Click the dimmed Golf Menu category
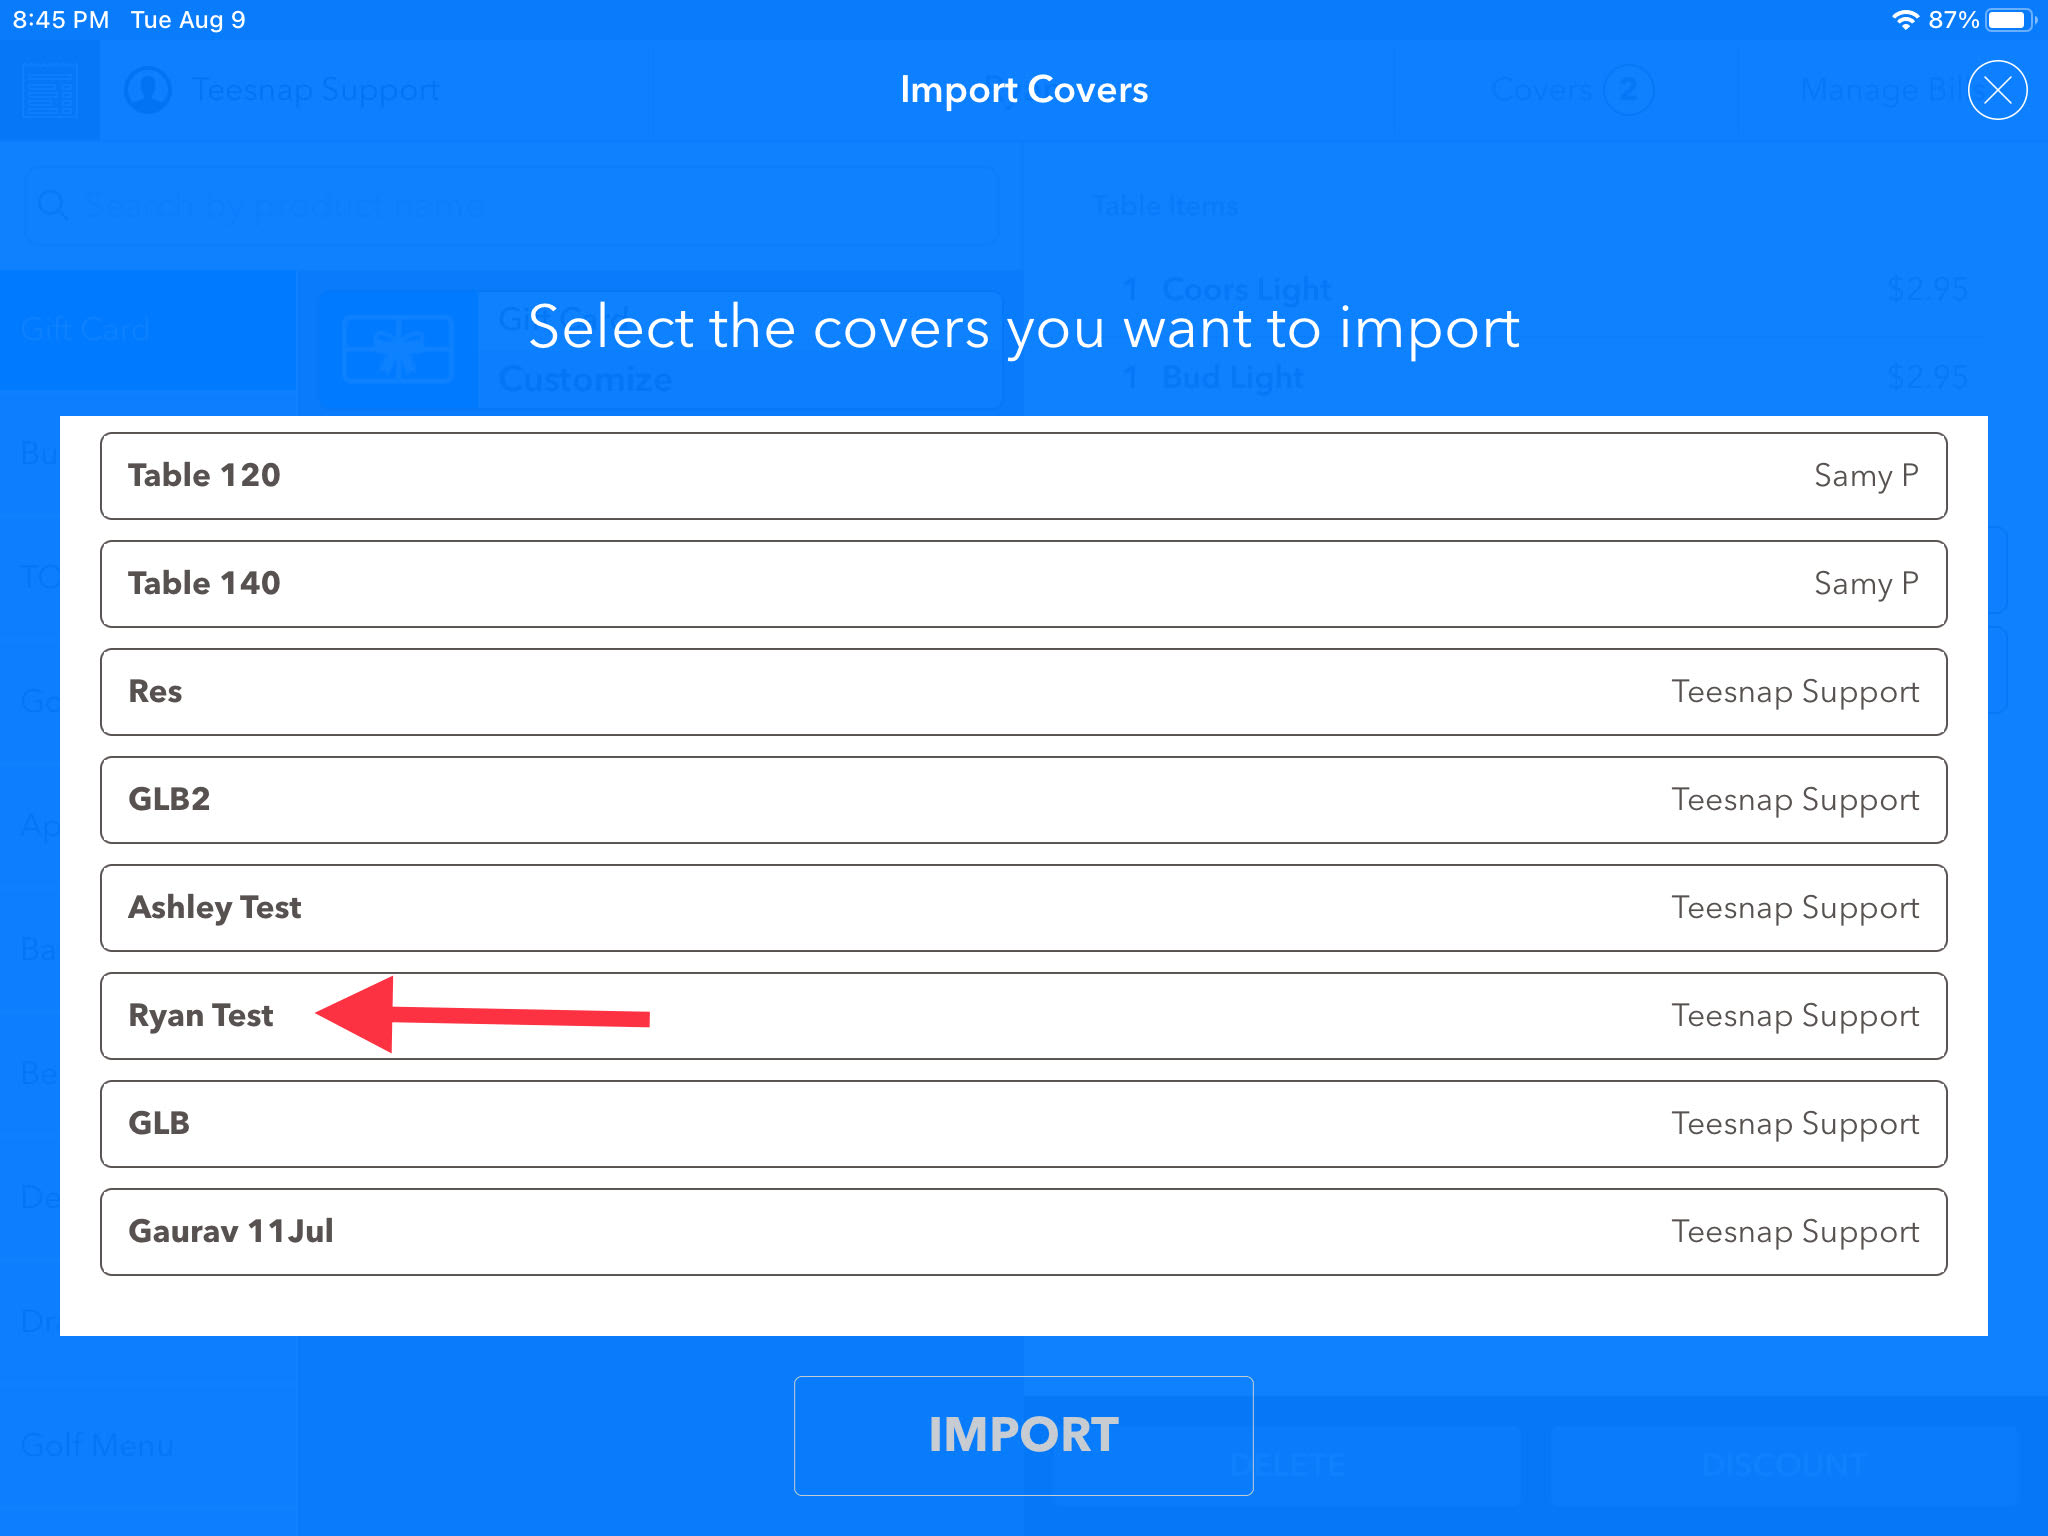 coord(98,1445)
